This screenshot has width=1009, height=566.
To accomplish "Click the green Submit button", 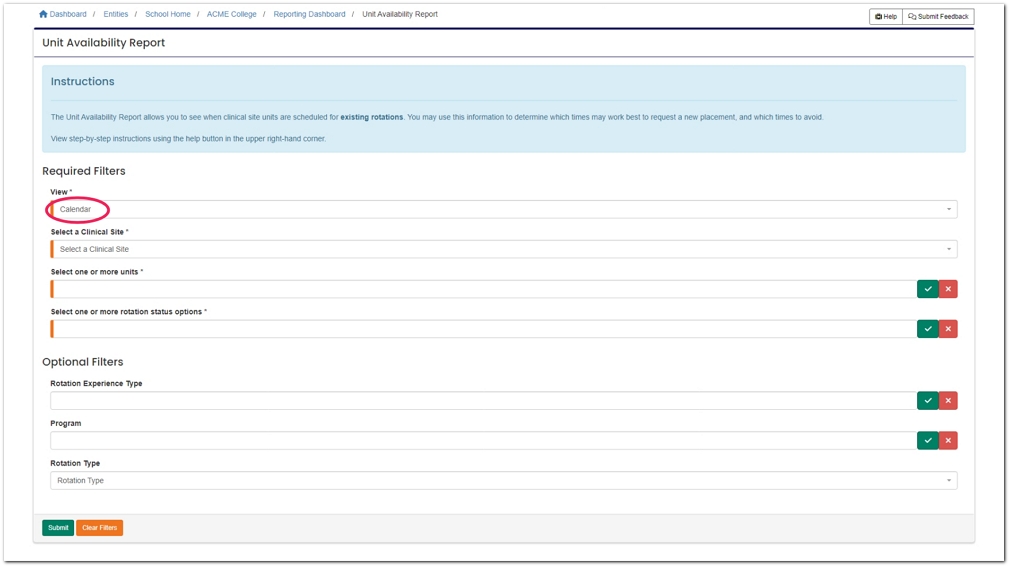I will click(58, 527).
